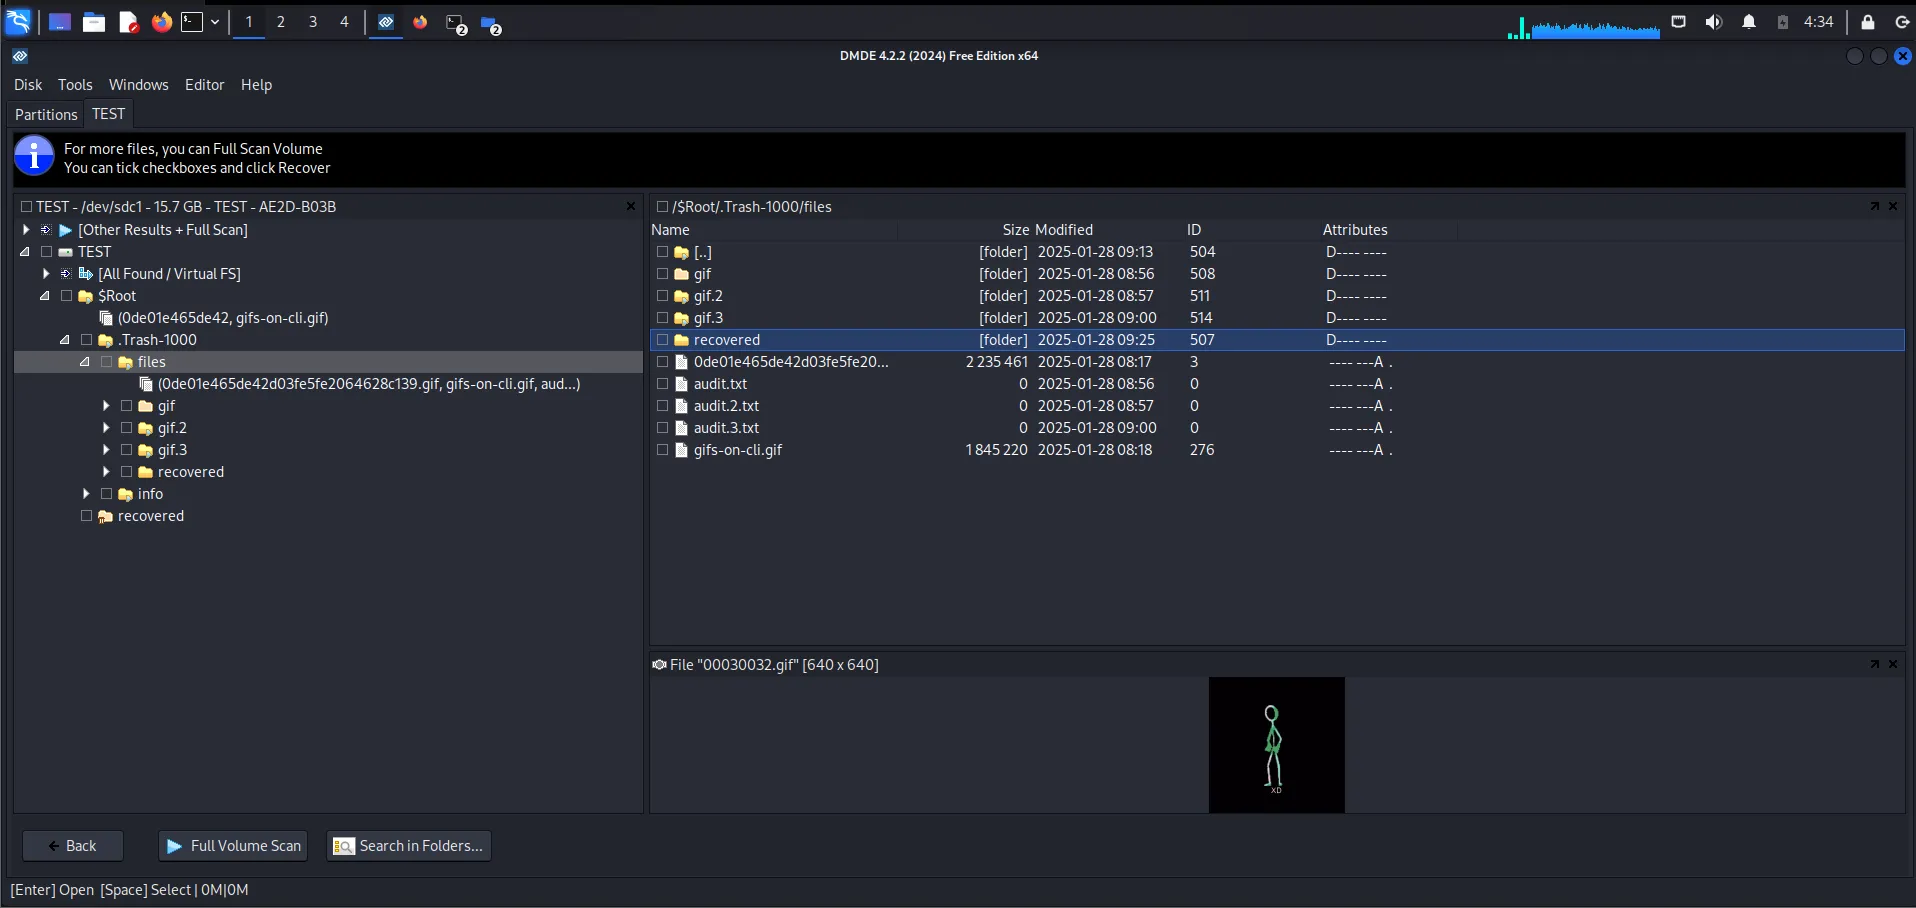
Task: Sort the list by Modified column header
Action: (x=1064, y=230)
